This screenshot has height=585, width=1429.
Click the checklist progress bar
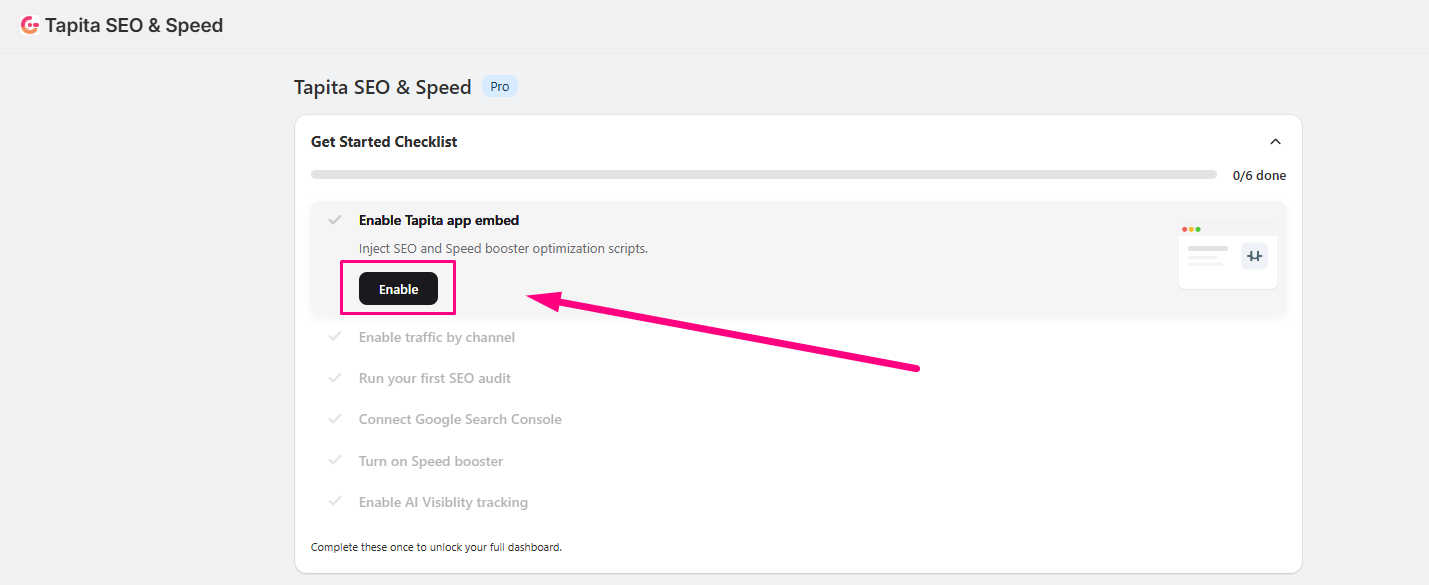click(764, 175)
